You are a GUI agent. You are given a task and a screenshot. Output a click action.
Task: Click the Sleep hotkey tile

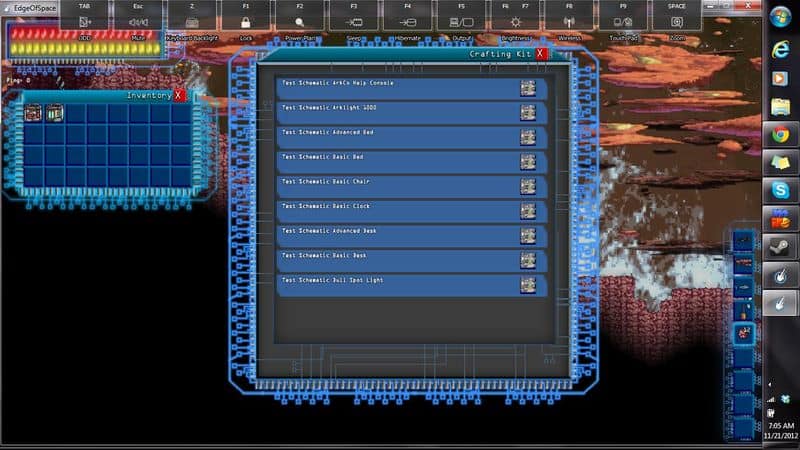coord(354,21)
